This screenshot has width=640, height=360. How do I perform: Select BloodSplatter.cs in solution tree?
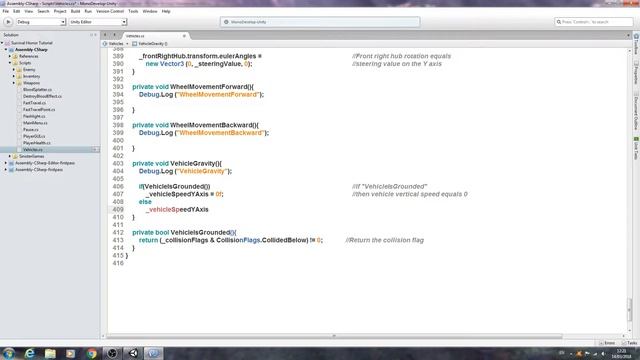pyautogui.click(x=37, y=89)
